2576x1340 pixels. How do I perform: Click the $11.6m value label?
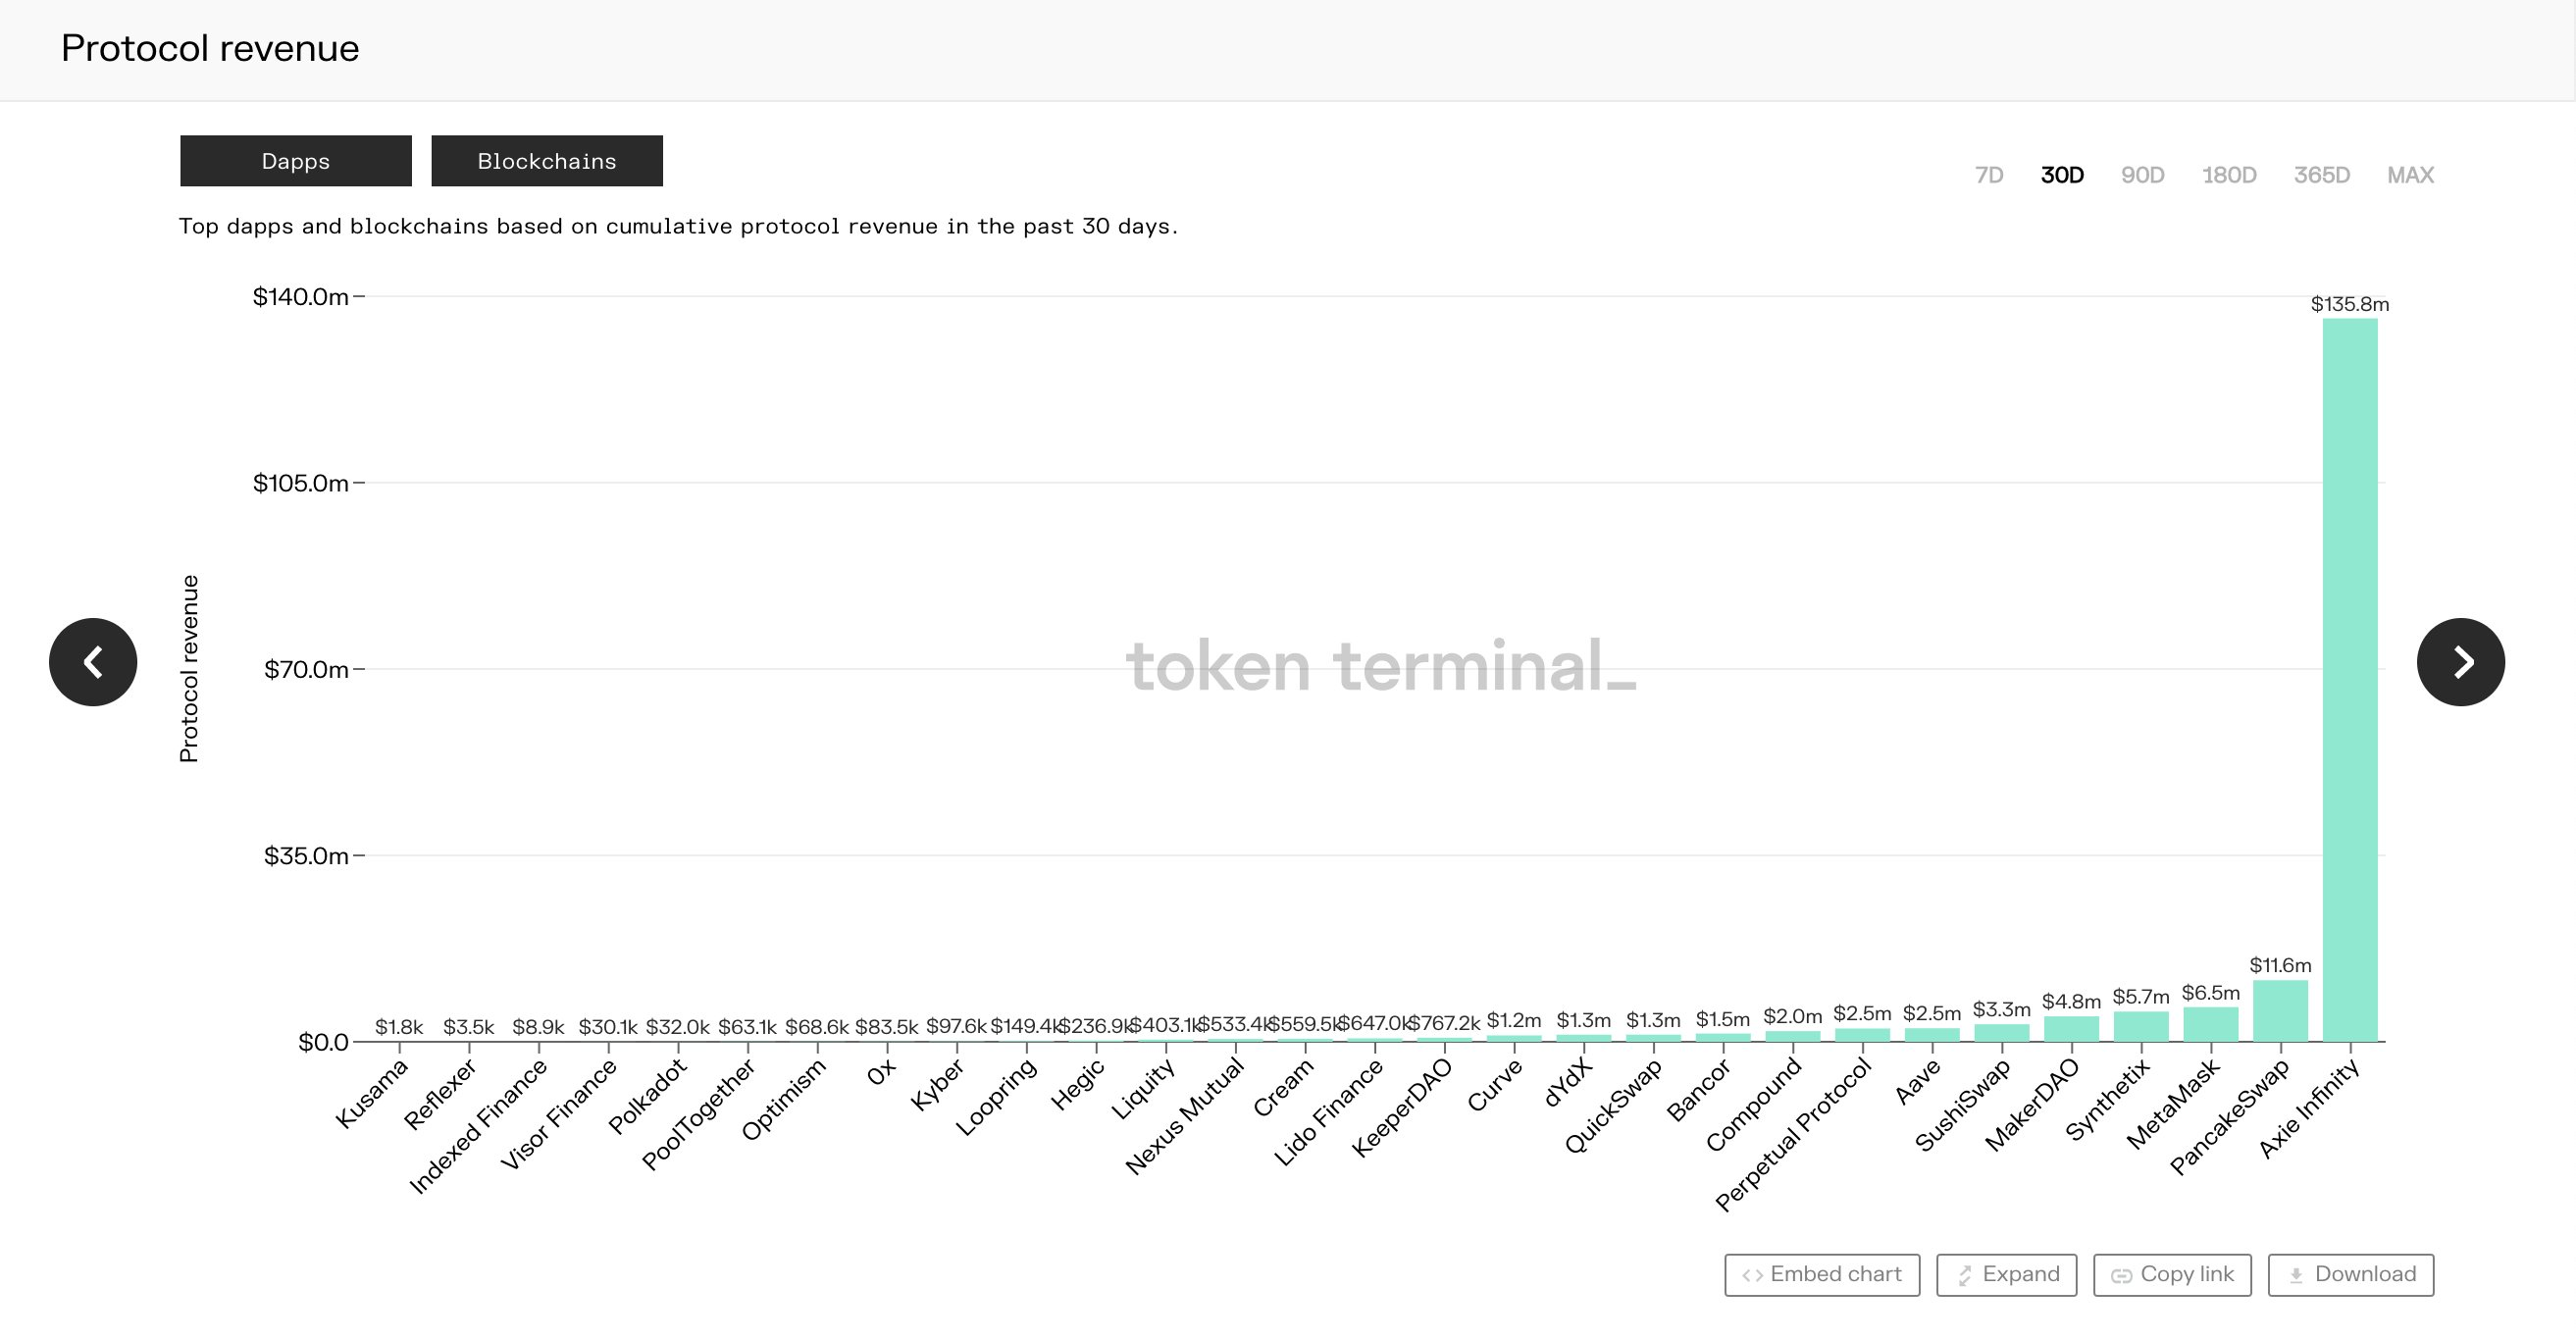click(2281, 965)
